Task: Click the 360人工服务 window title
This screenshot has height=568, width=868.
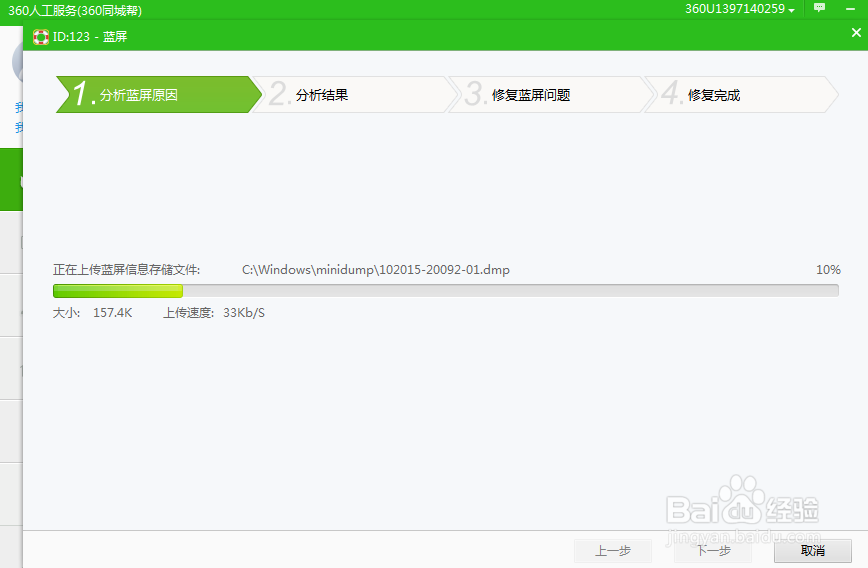Action: point(75,11)
